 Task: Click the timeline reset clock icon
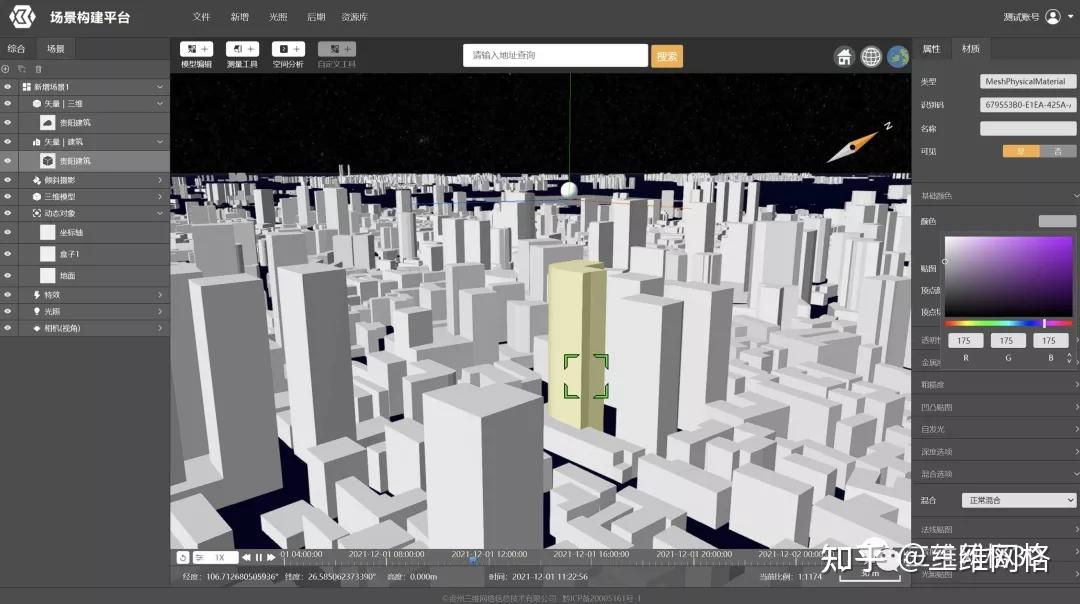click(183, 557)
